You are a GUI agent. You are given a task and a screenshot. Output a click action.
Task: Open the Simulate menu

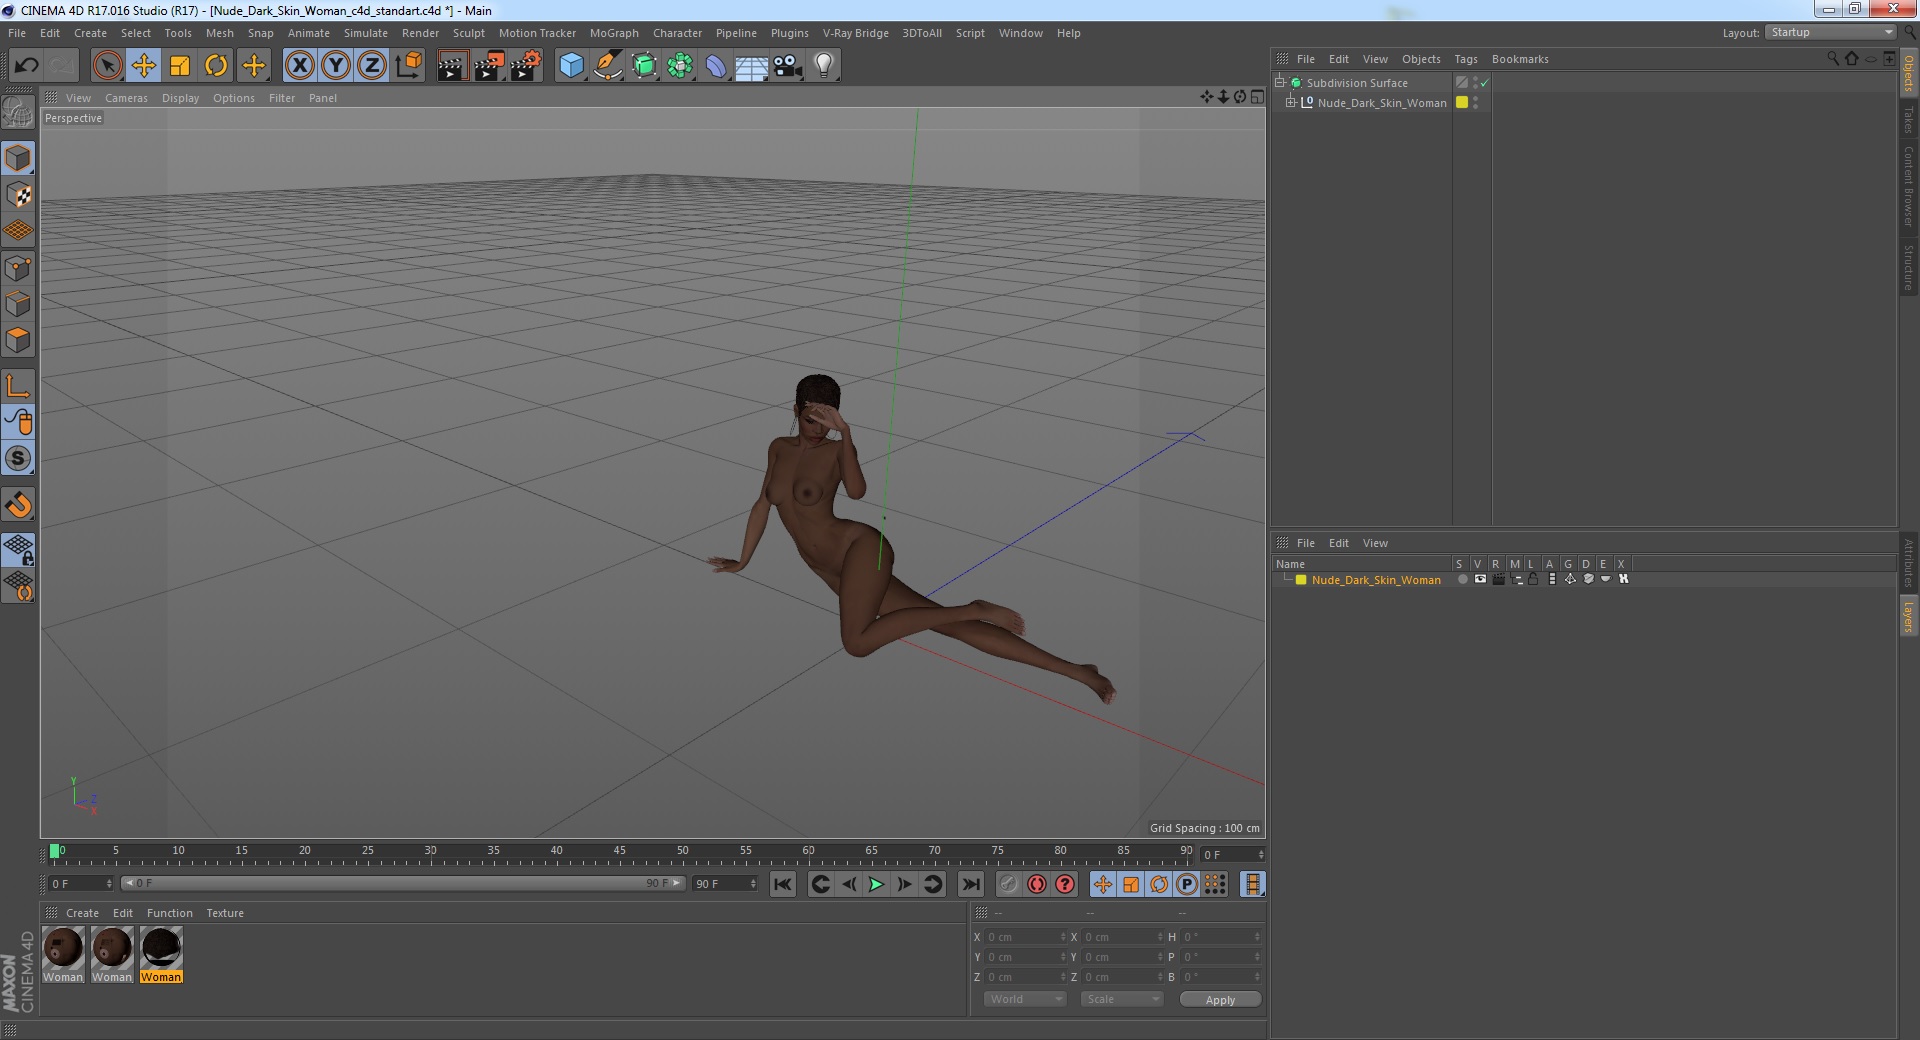point(366,33)
